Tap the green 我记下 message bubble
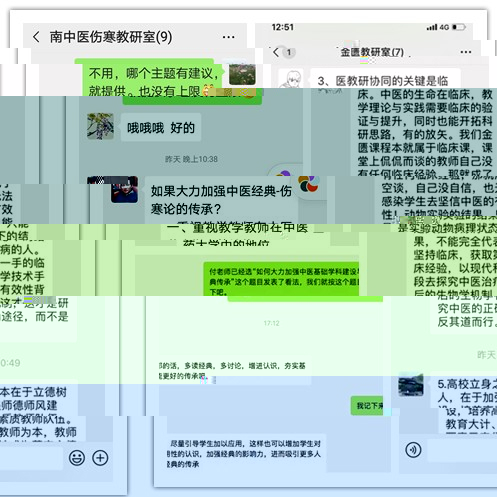This screenshot has height=497, width=497. pos(367,406)
